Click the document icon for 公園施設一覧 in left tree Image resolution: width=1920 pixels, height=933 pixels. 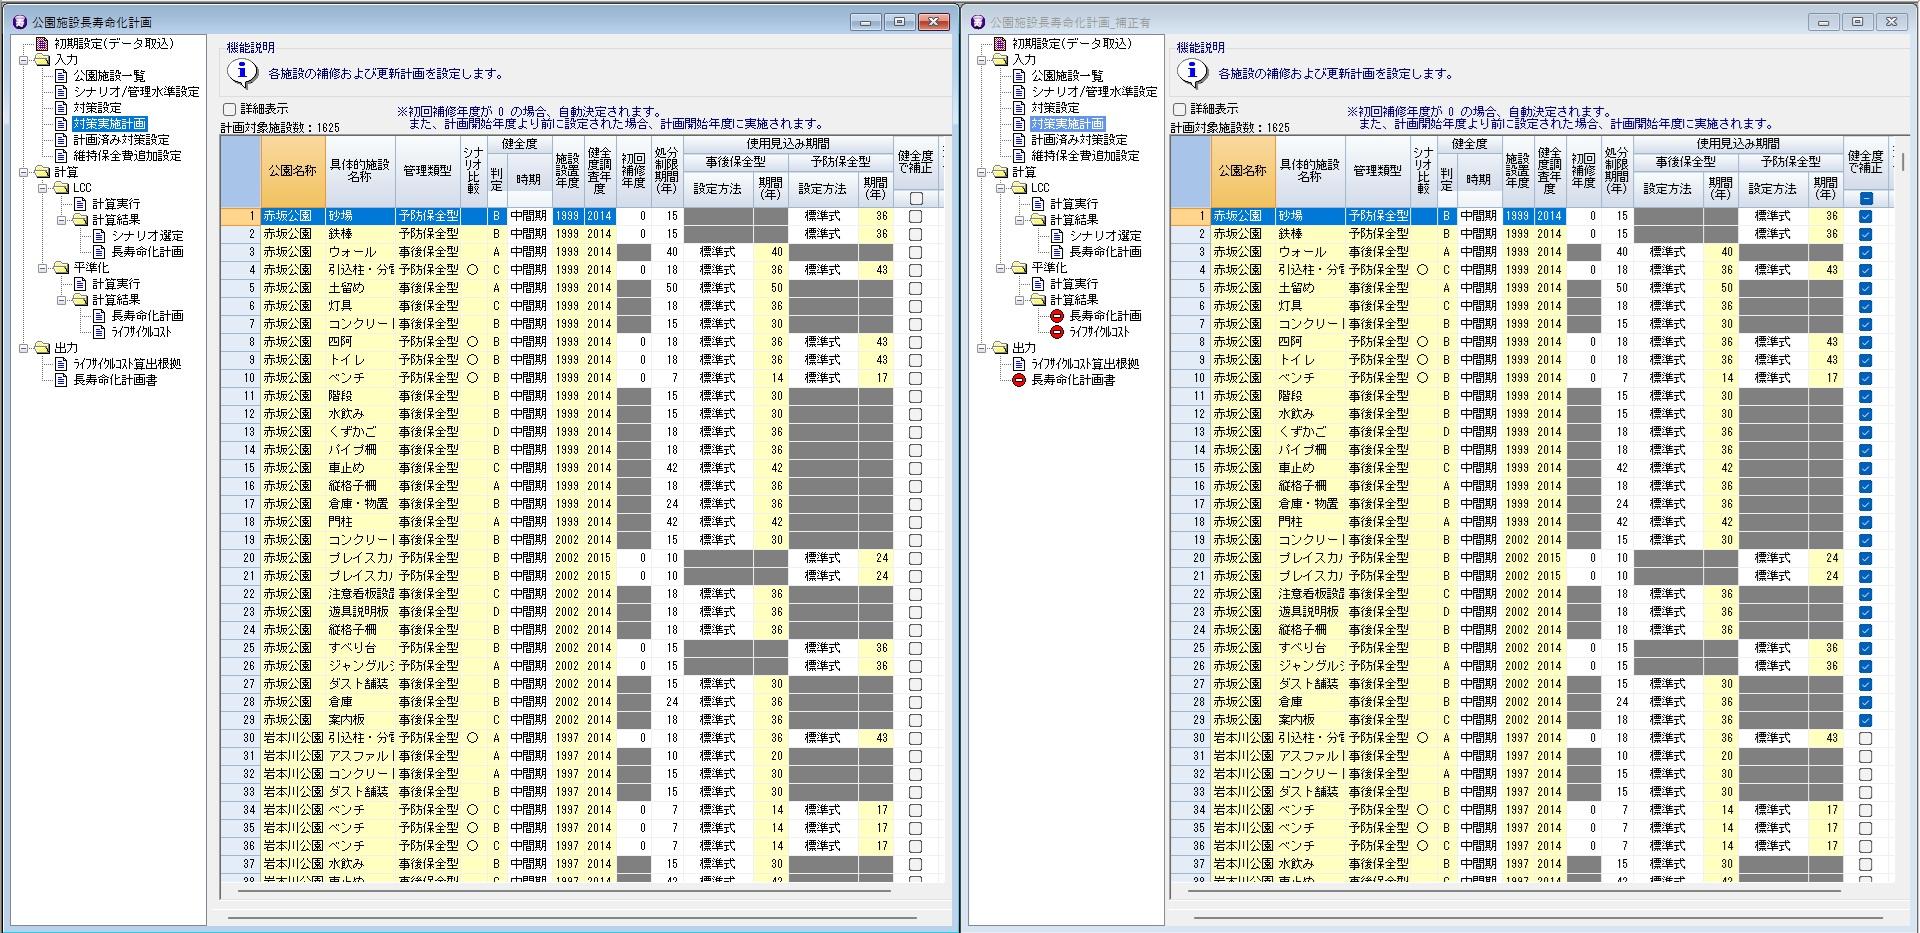click(61, 76)
